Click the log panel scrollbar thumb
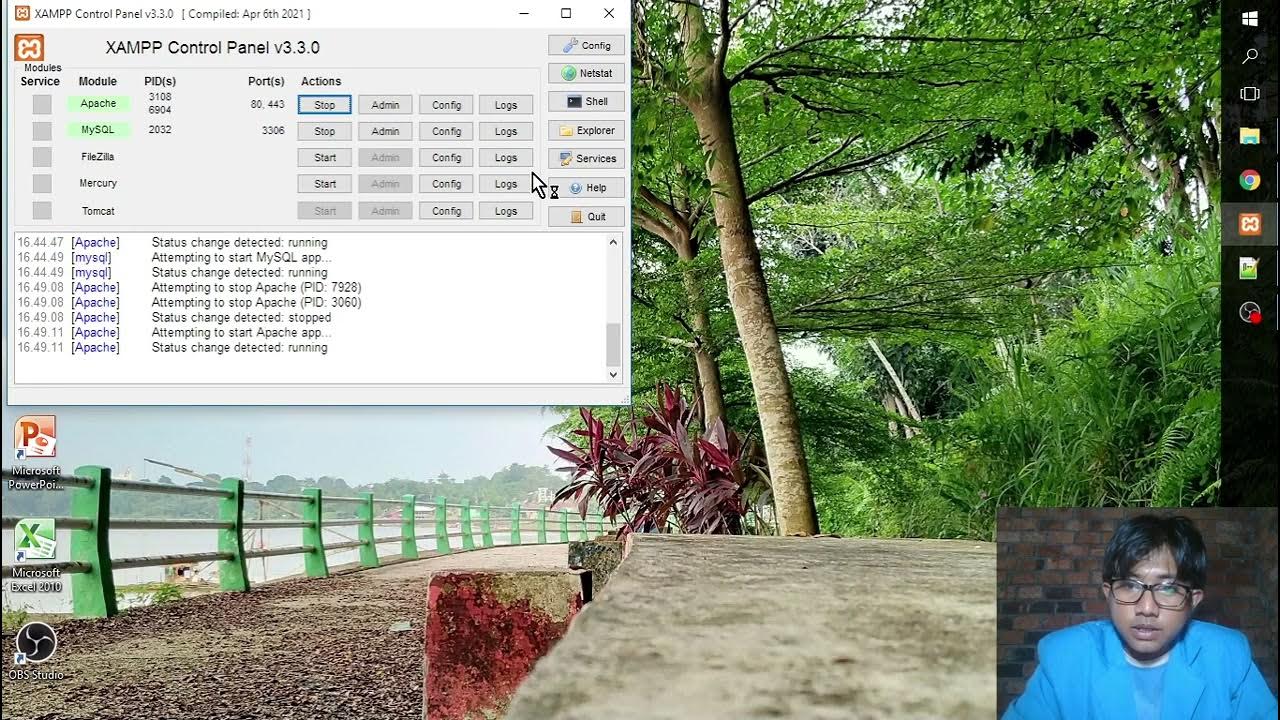The width and height of the screenshot is (1280, 720). 613,344
